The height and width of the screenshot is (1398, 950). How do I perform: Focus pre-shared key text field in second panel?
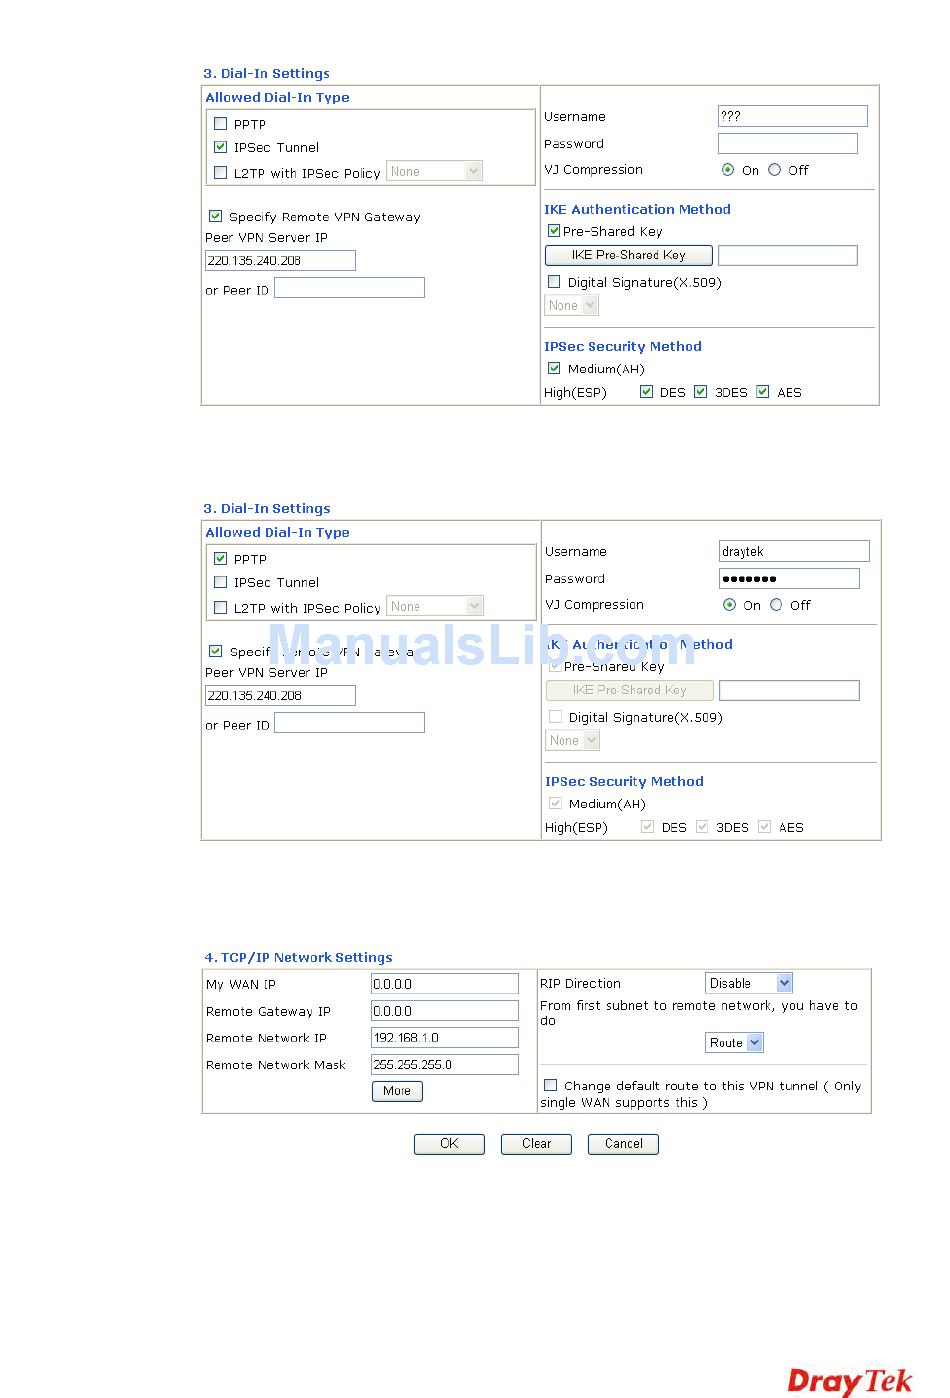point(789,690)
